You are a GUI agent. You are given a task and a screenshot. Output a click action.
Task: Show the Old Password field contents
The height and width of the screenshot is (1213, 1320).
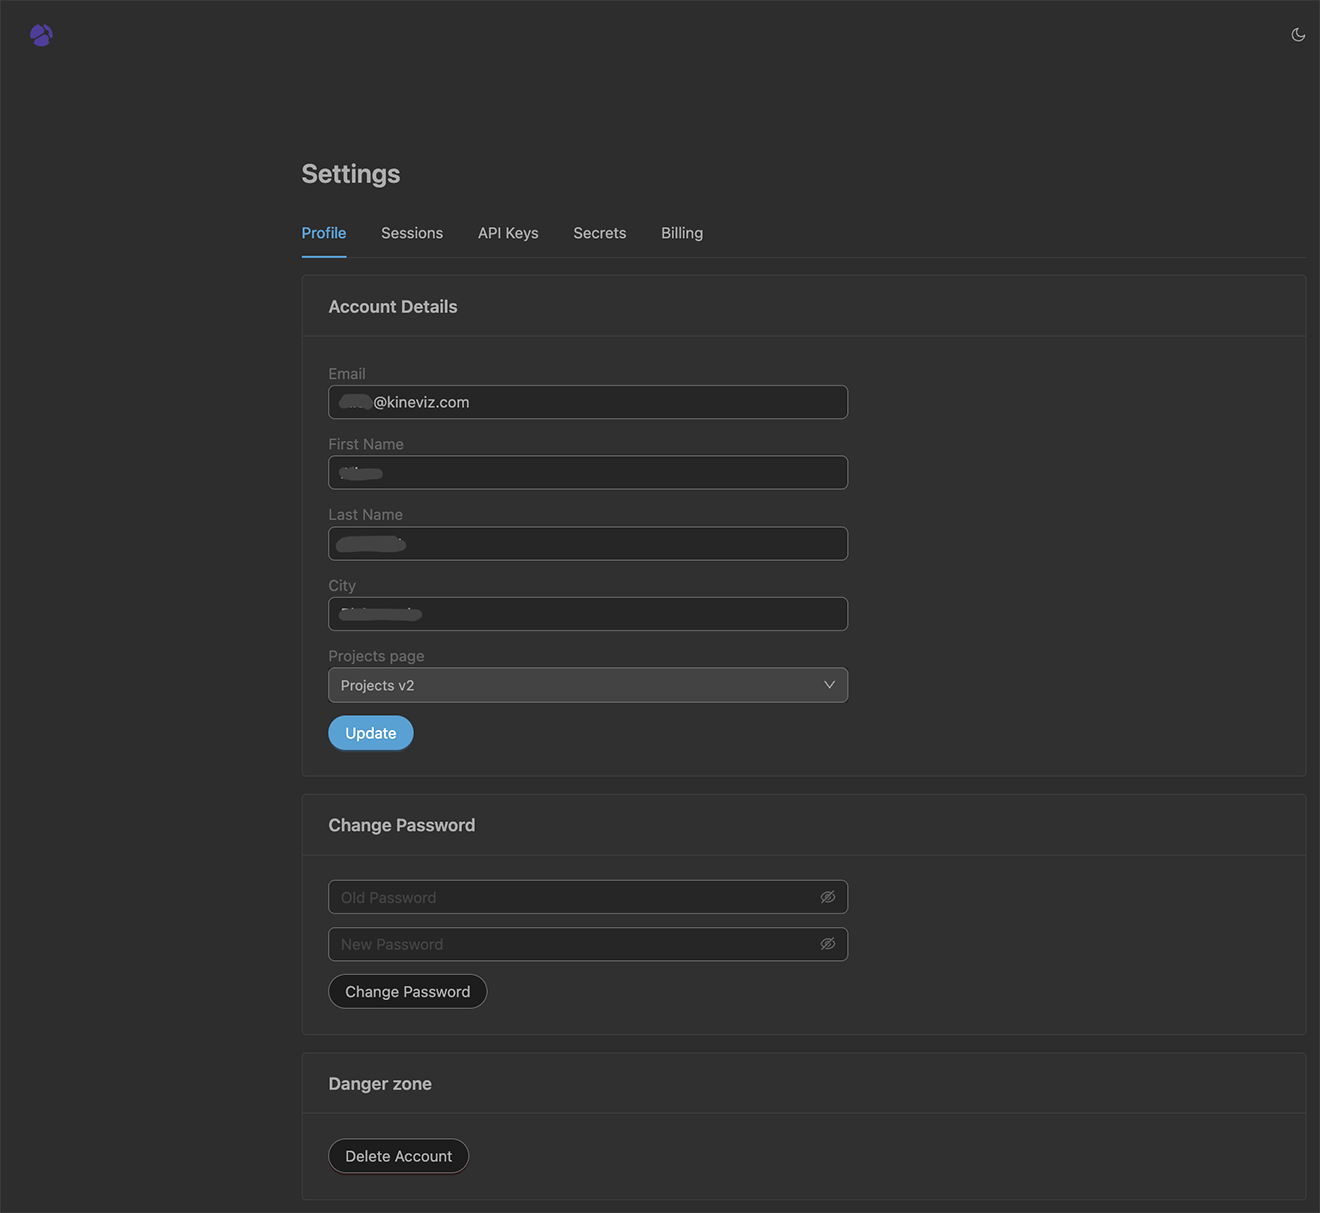[x=828, y=897]
